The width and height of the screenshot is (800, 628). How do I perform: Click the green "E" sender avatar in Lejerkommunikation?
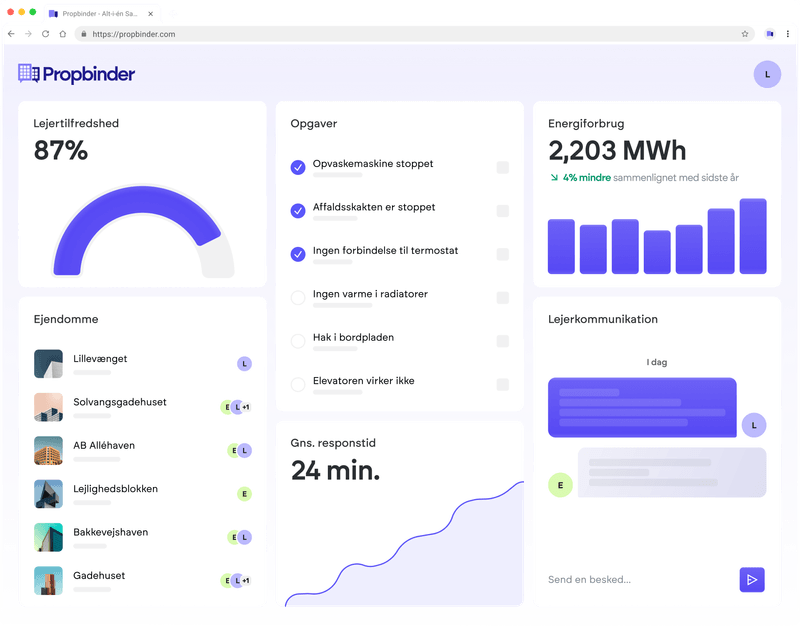click(x=561, y=486)
